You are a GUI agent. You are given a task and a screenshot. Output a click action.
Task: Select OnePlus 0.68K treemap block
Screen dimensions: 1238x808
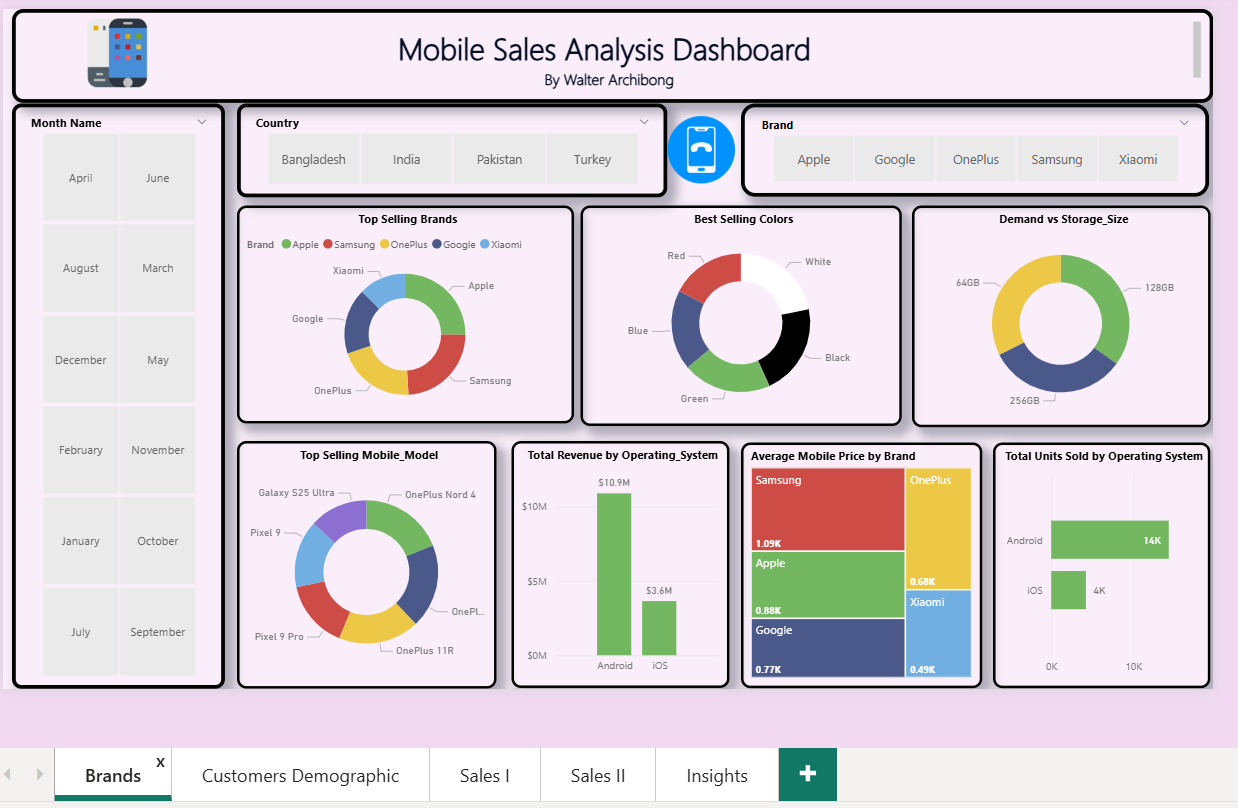(938, 528)
